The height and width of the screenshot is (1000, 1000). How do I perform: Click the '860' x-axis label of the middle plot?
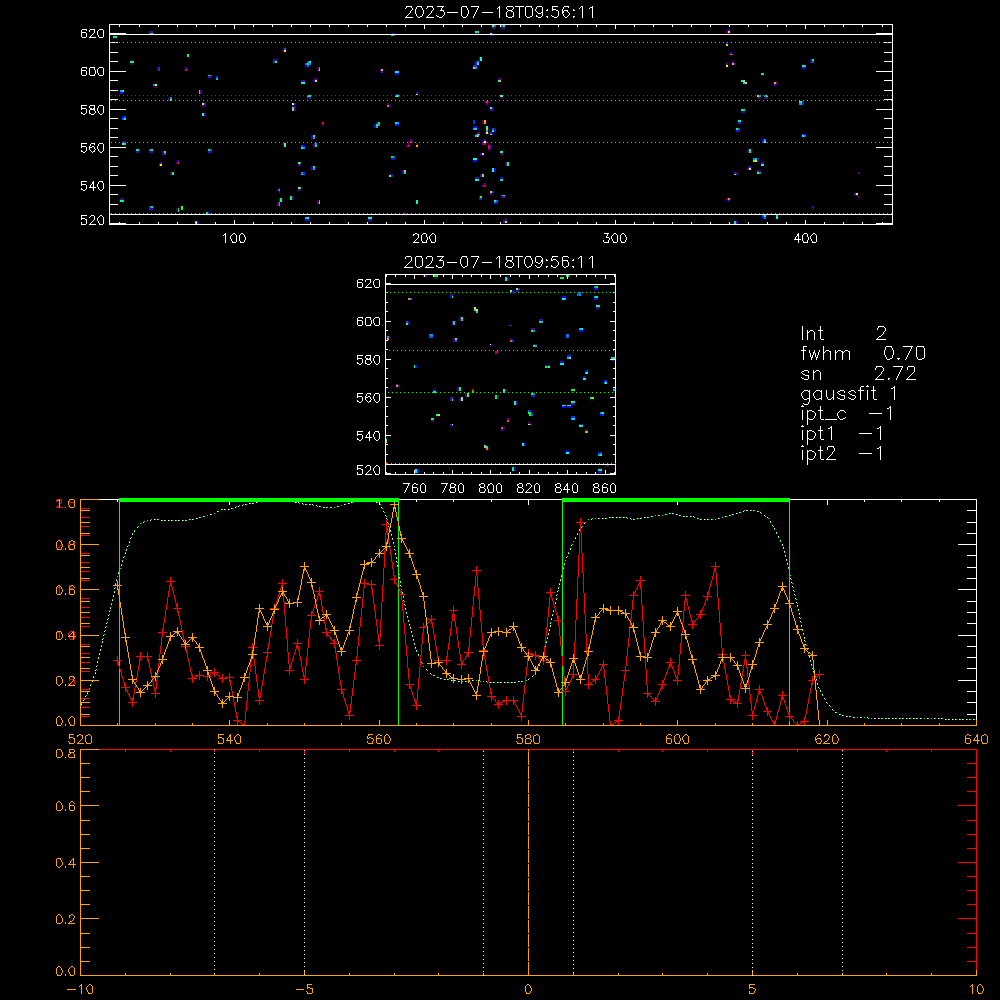coord(605,489)
